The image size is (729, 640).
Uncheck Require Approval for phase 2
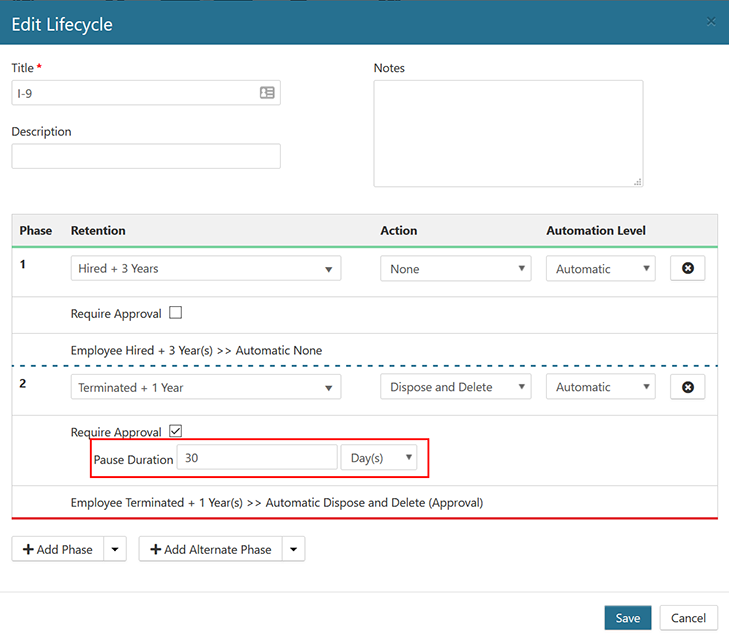[176, 431]
